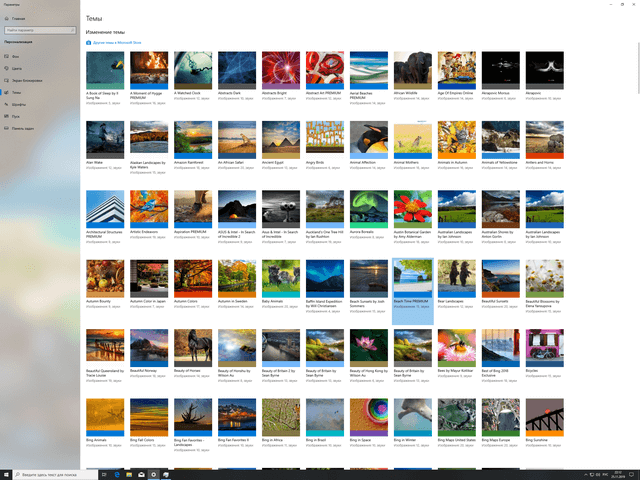
Task: Open Task View on the taskbar
Action: tap(104, 475)
